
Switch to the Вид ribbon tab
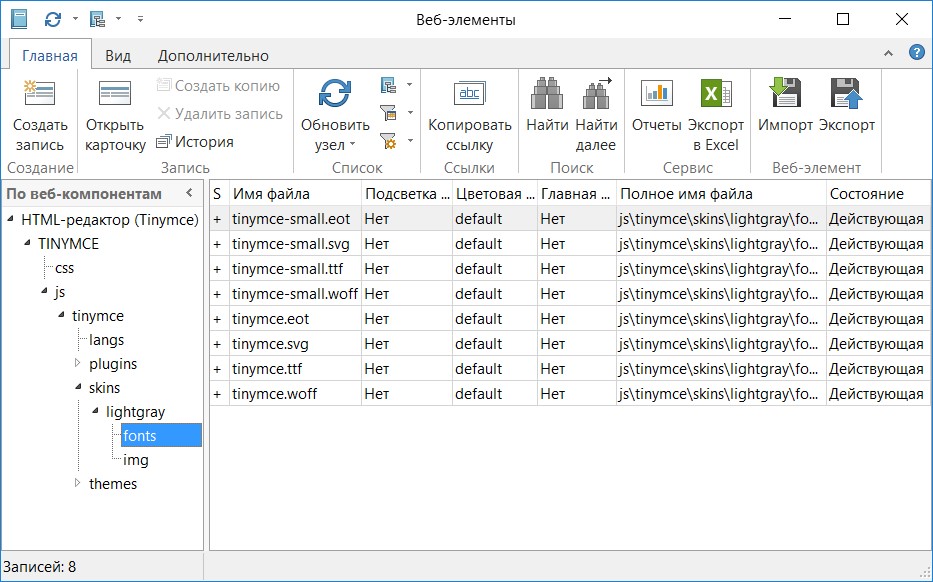118,56
